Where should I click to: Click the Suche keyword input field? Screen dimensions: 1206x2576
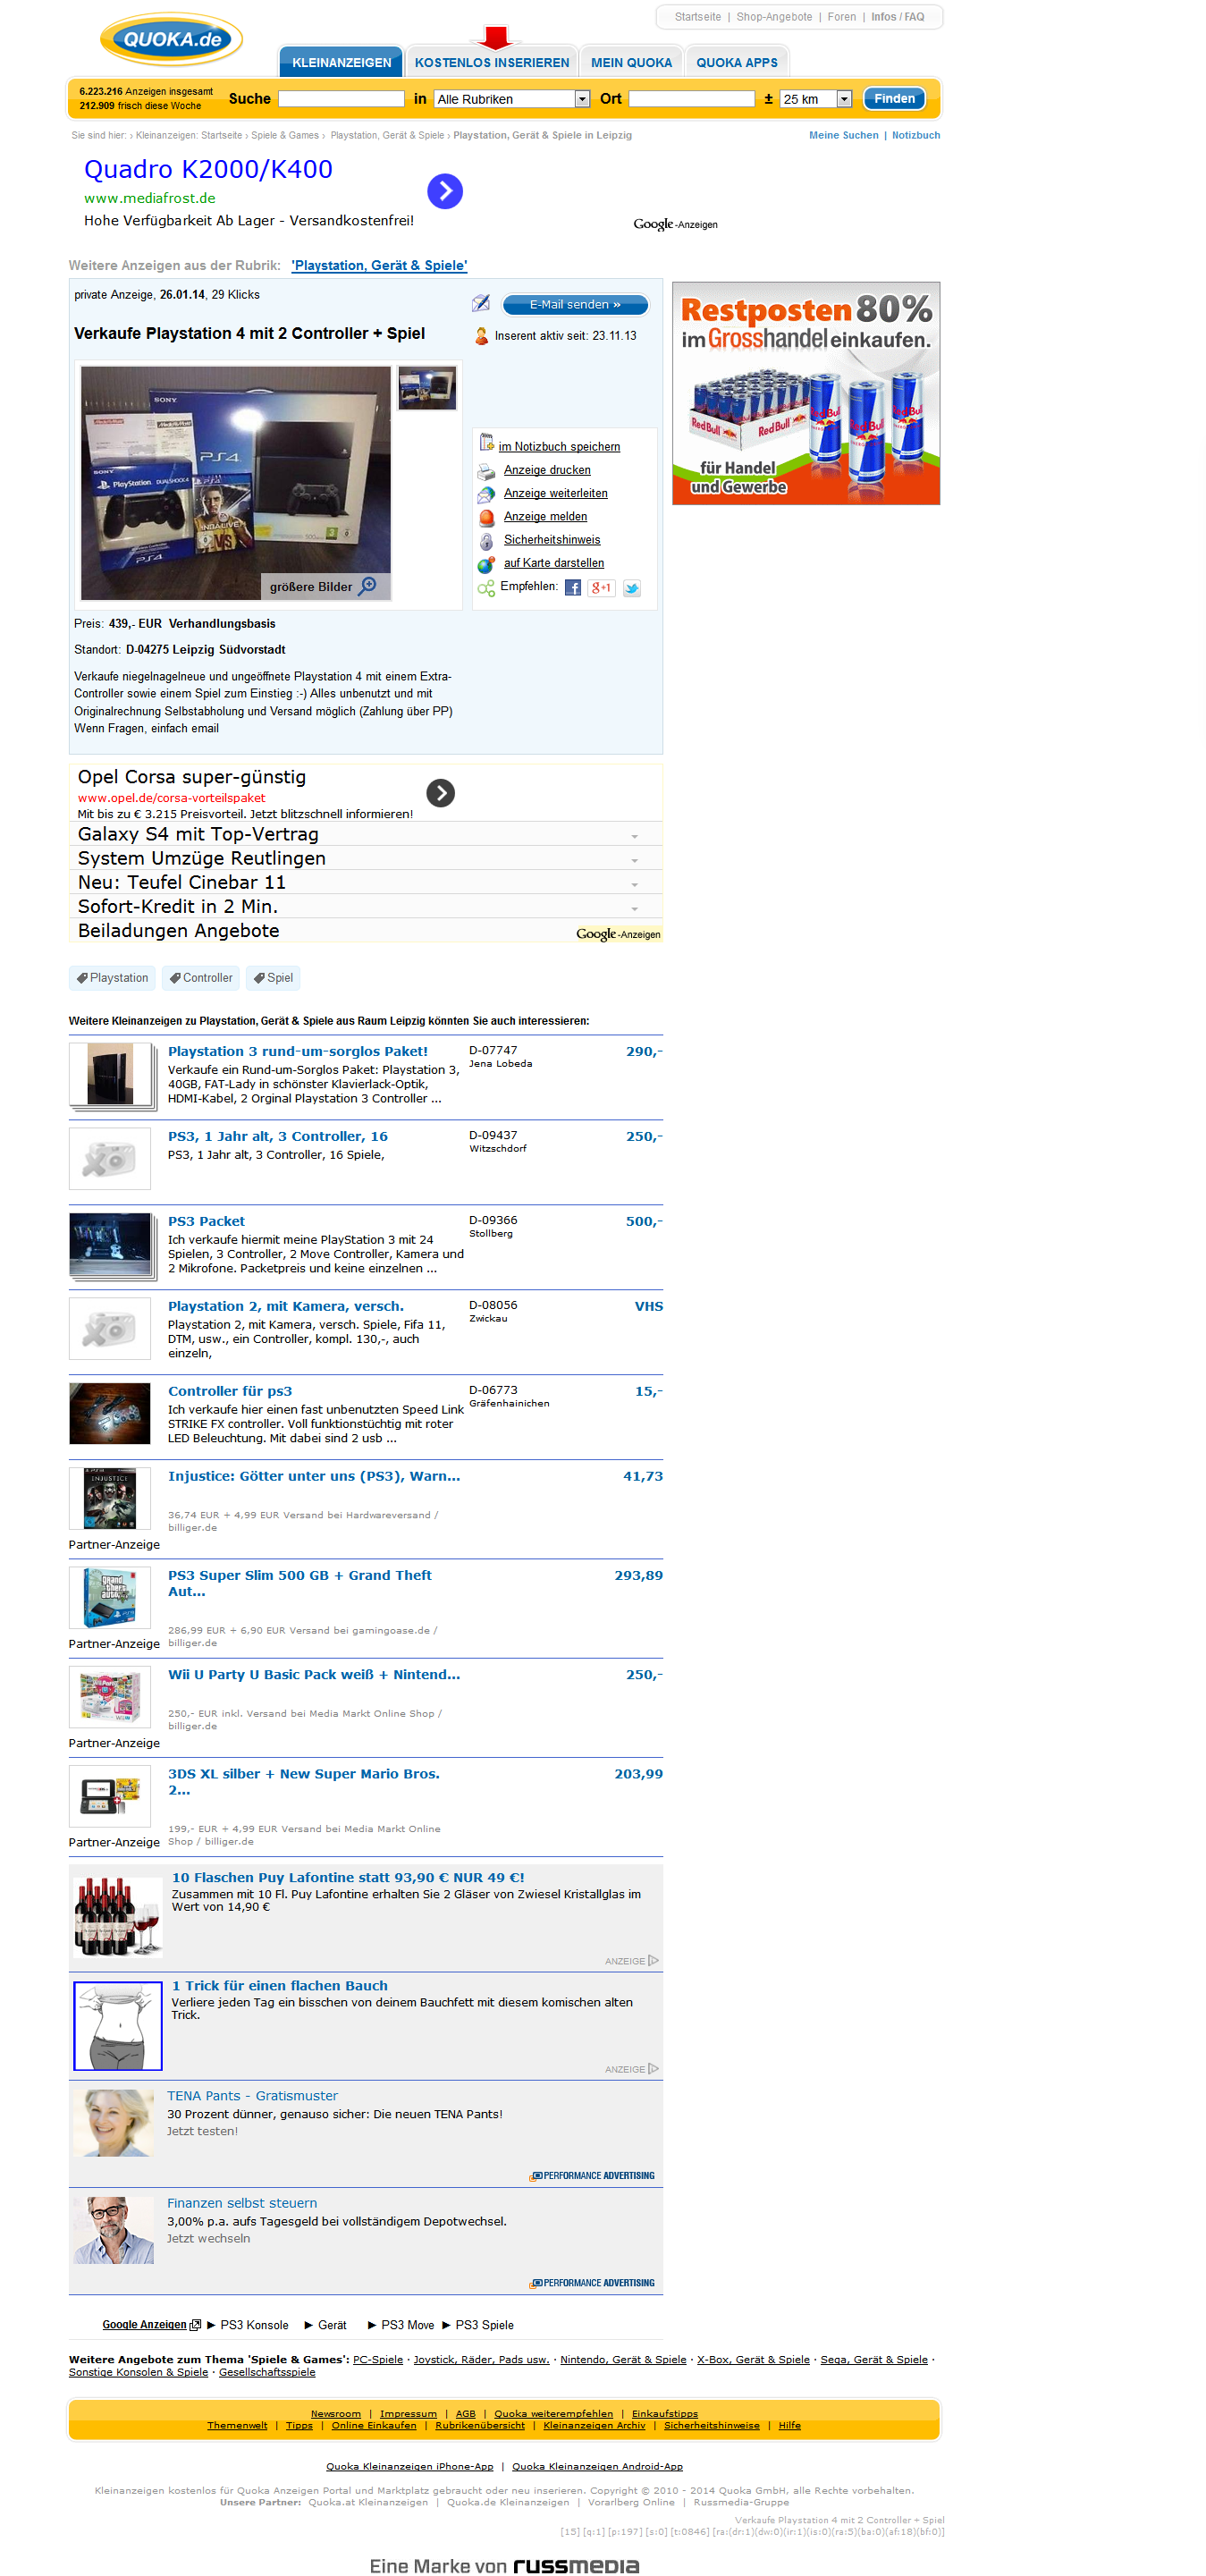341,99
